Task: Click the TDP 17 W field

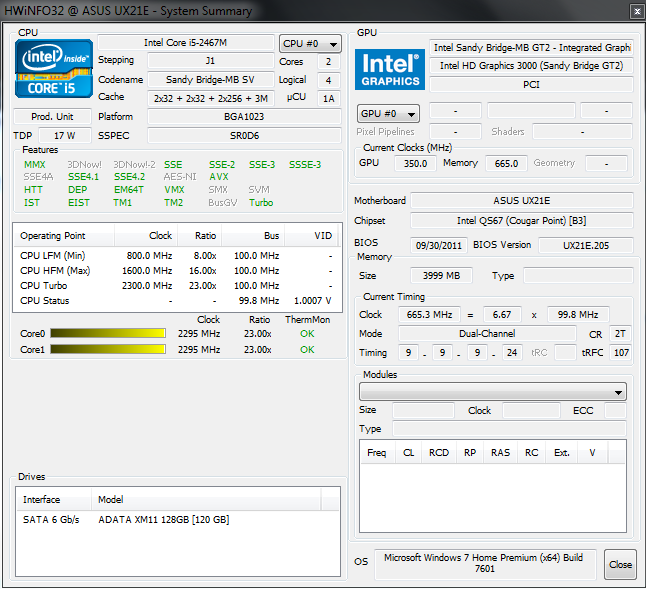Action: [x=65, y=136]
